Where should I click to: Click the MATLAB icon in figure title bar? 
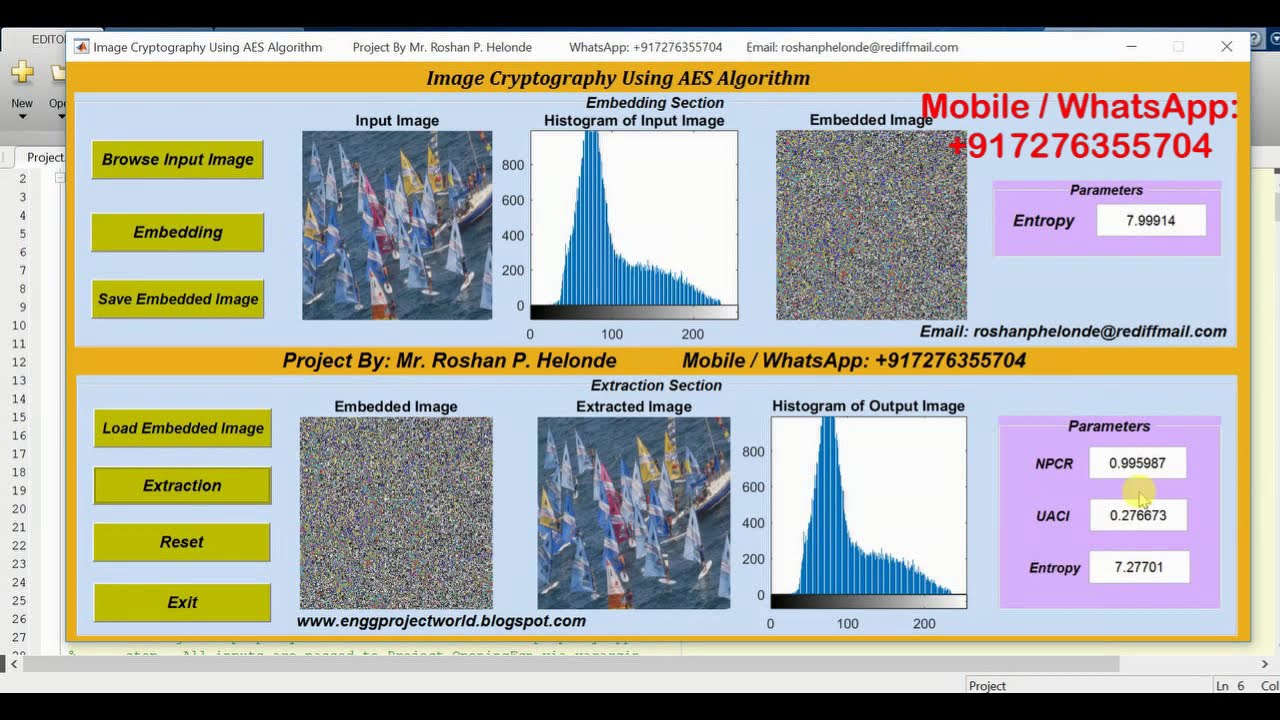82,47
